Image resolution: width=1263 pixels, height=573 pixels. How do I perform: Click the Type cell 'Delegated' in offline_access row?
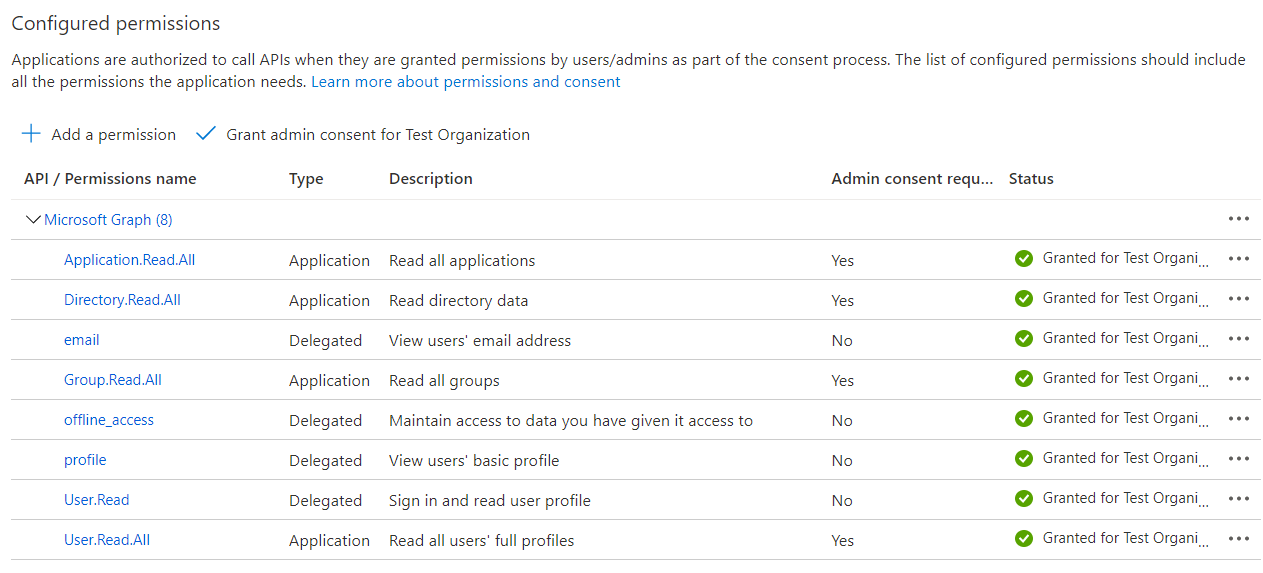325,420
